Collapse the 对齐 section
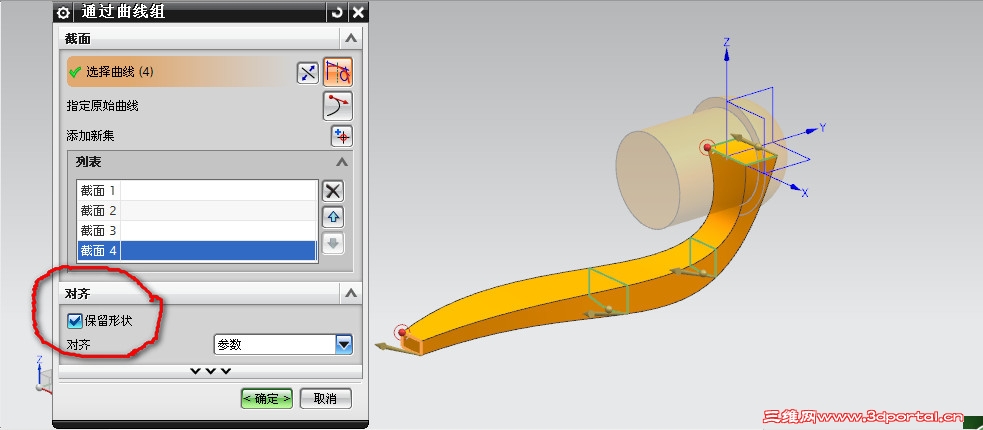The height and width of the screenshot is (430, 983). pyautogui.click(x=351, y=293)
